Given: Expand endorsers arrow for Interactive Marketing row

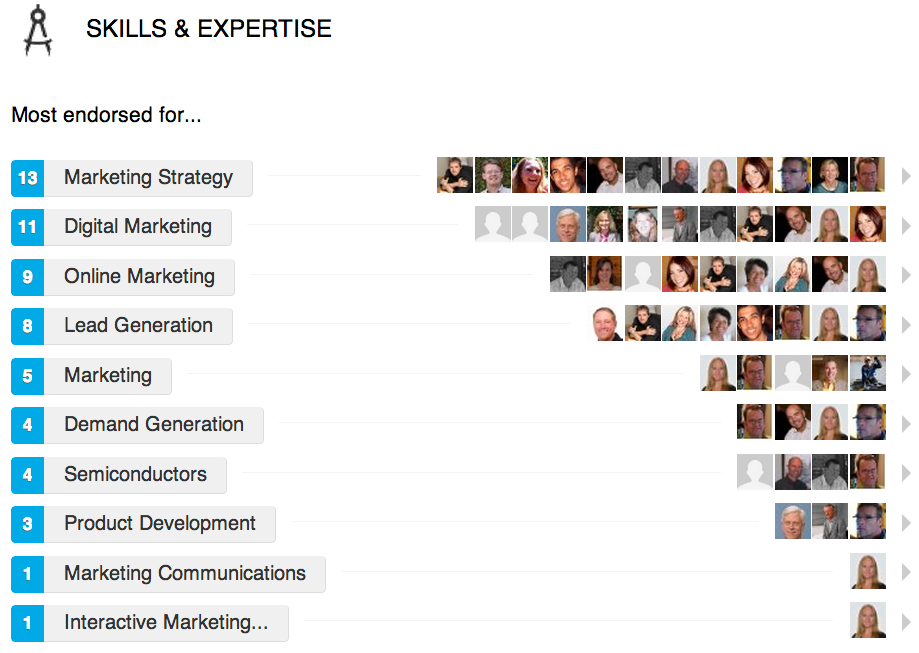Looking at the screenshot, I should (x=906, y=621).
